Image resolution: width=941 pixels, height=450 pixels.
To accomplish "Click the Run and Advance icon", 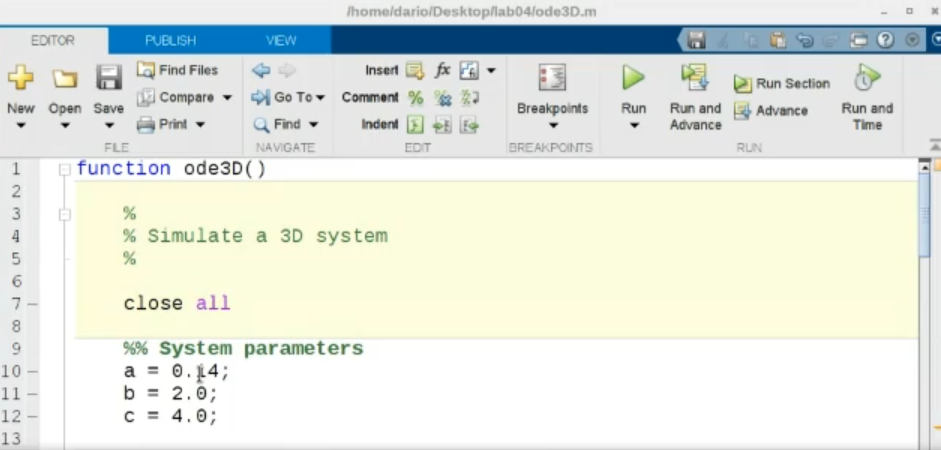I will (695, 78).
